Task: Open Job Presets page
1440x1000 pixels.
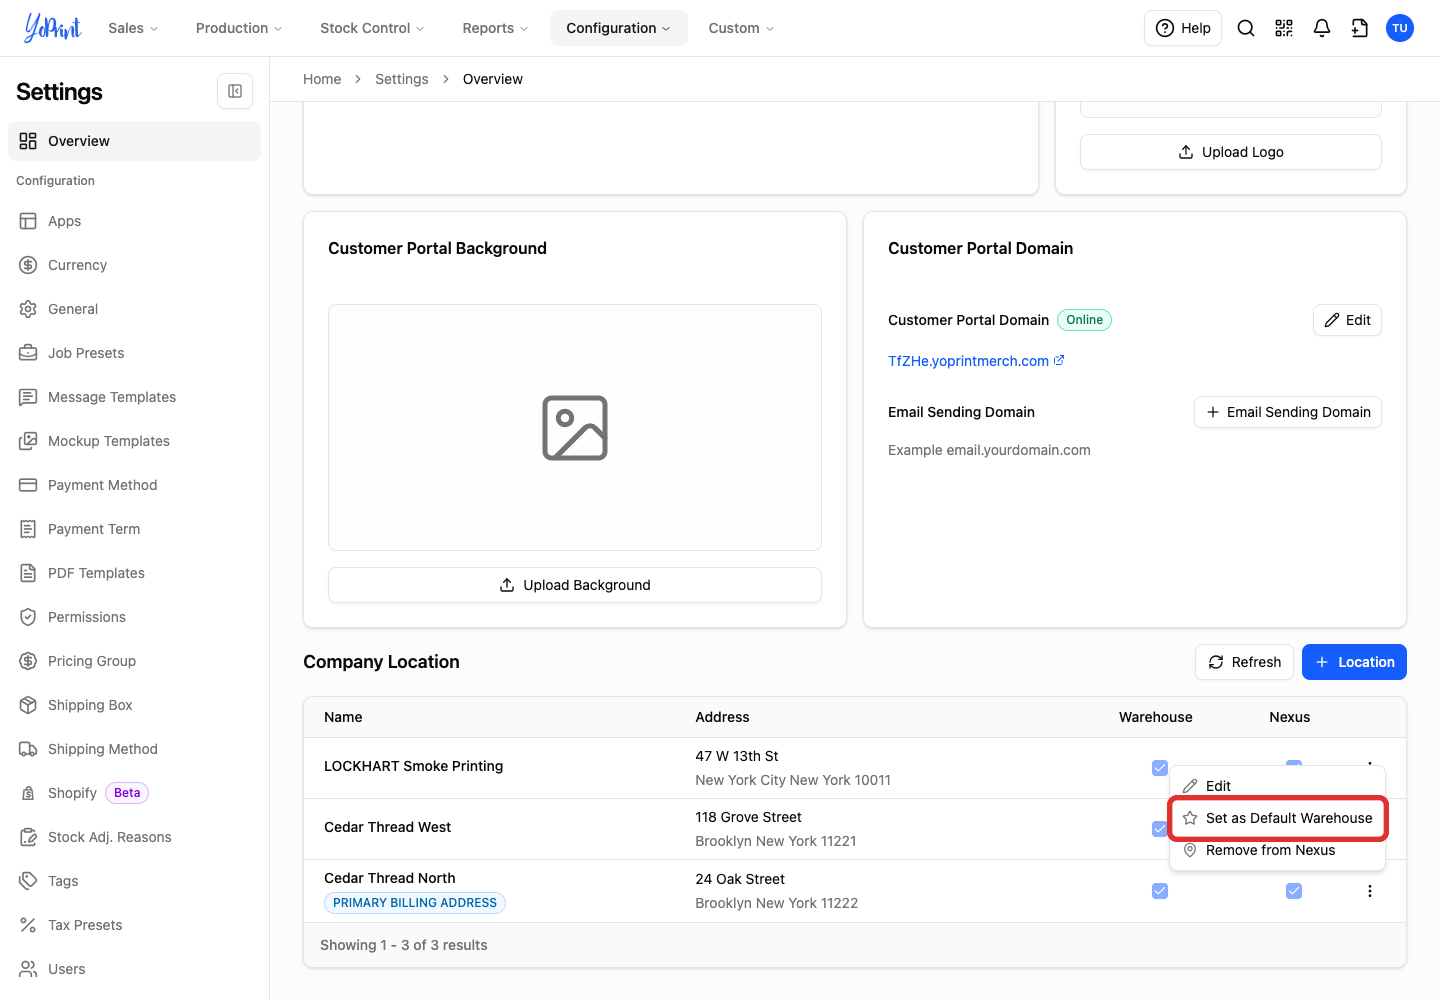Action: (x=134, y=353)
